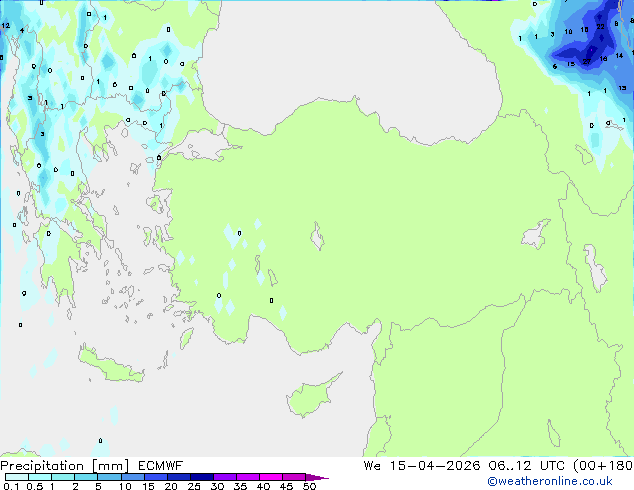Click the '6' value near dark blue area

[x=555, y=67]
